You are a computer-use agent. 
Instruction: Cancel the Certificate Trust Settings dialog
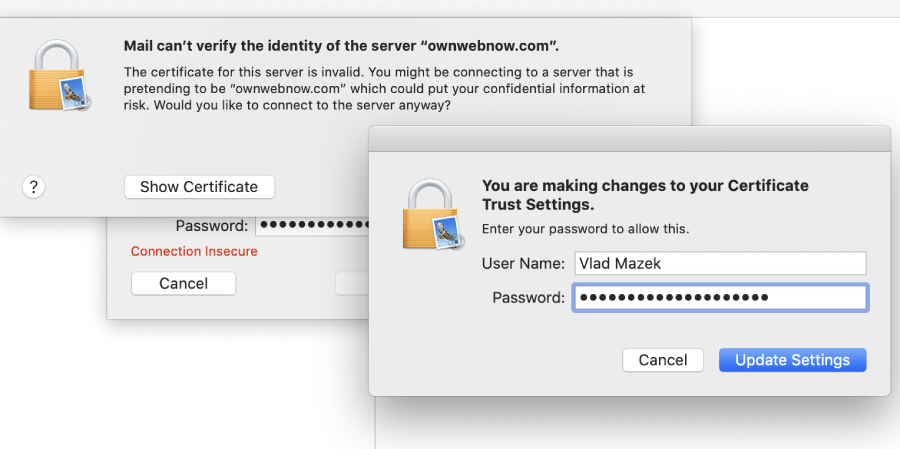coord(663,360)
